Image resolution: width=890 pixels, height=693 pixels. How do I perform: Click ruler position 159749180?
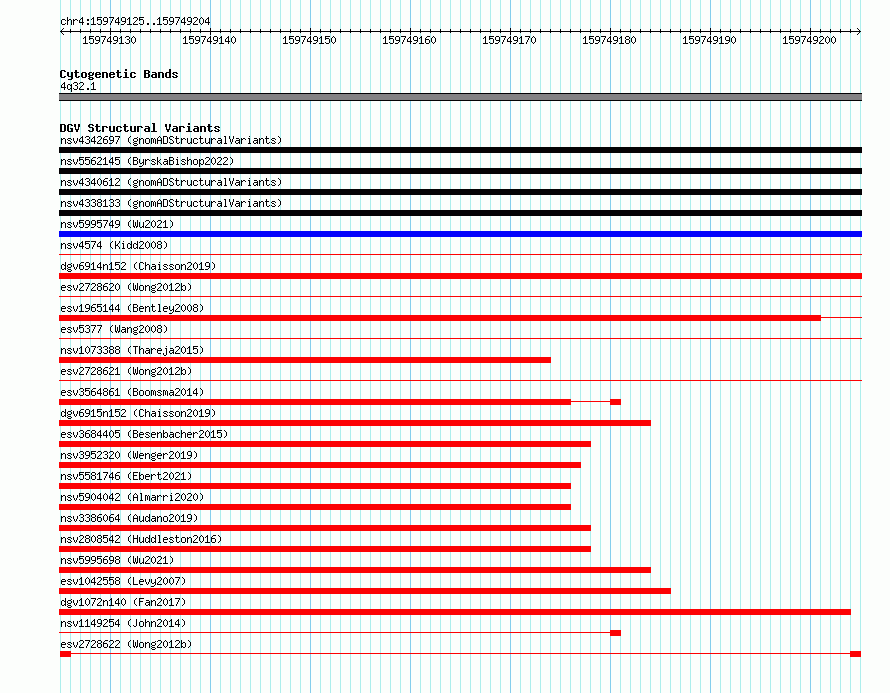click(610, 40)
